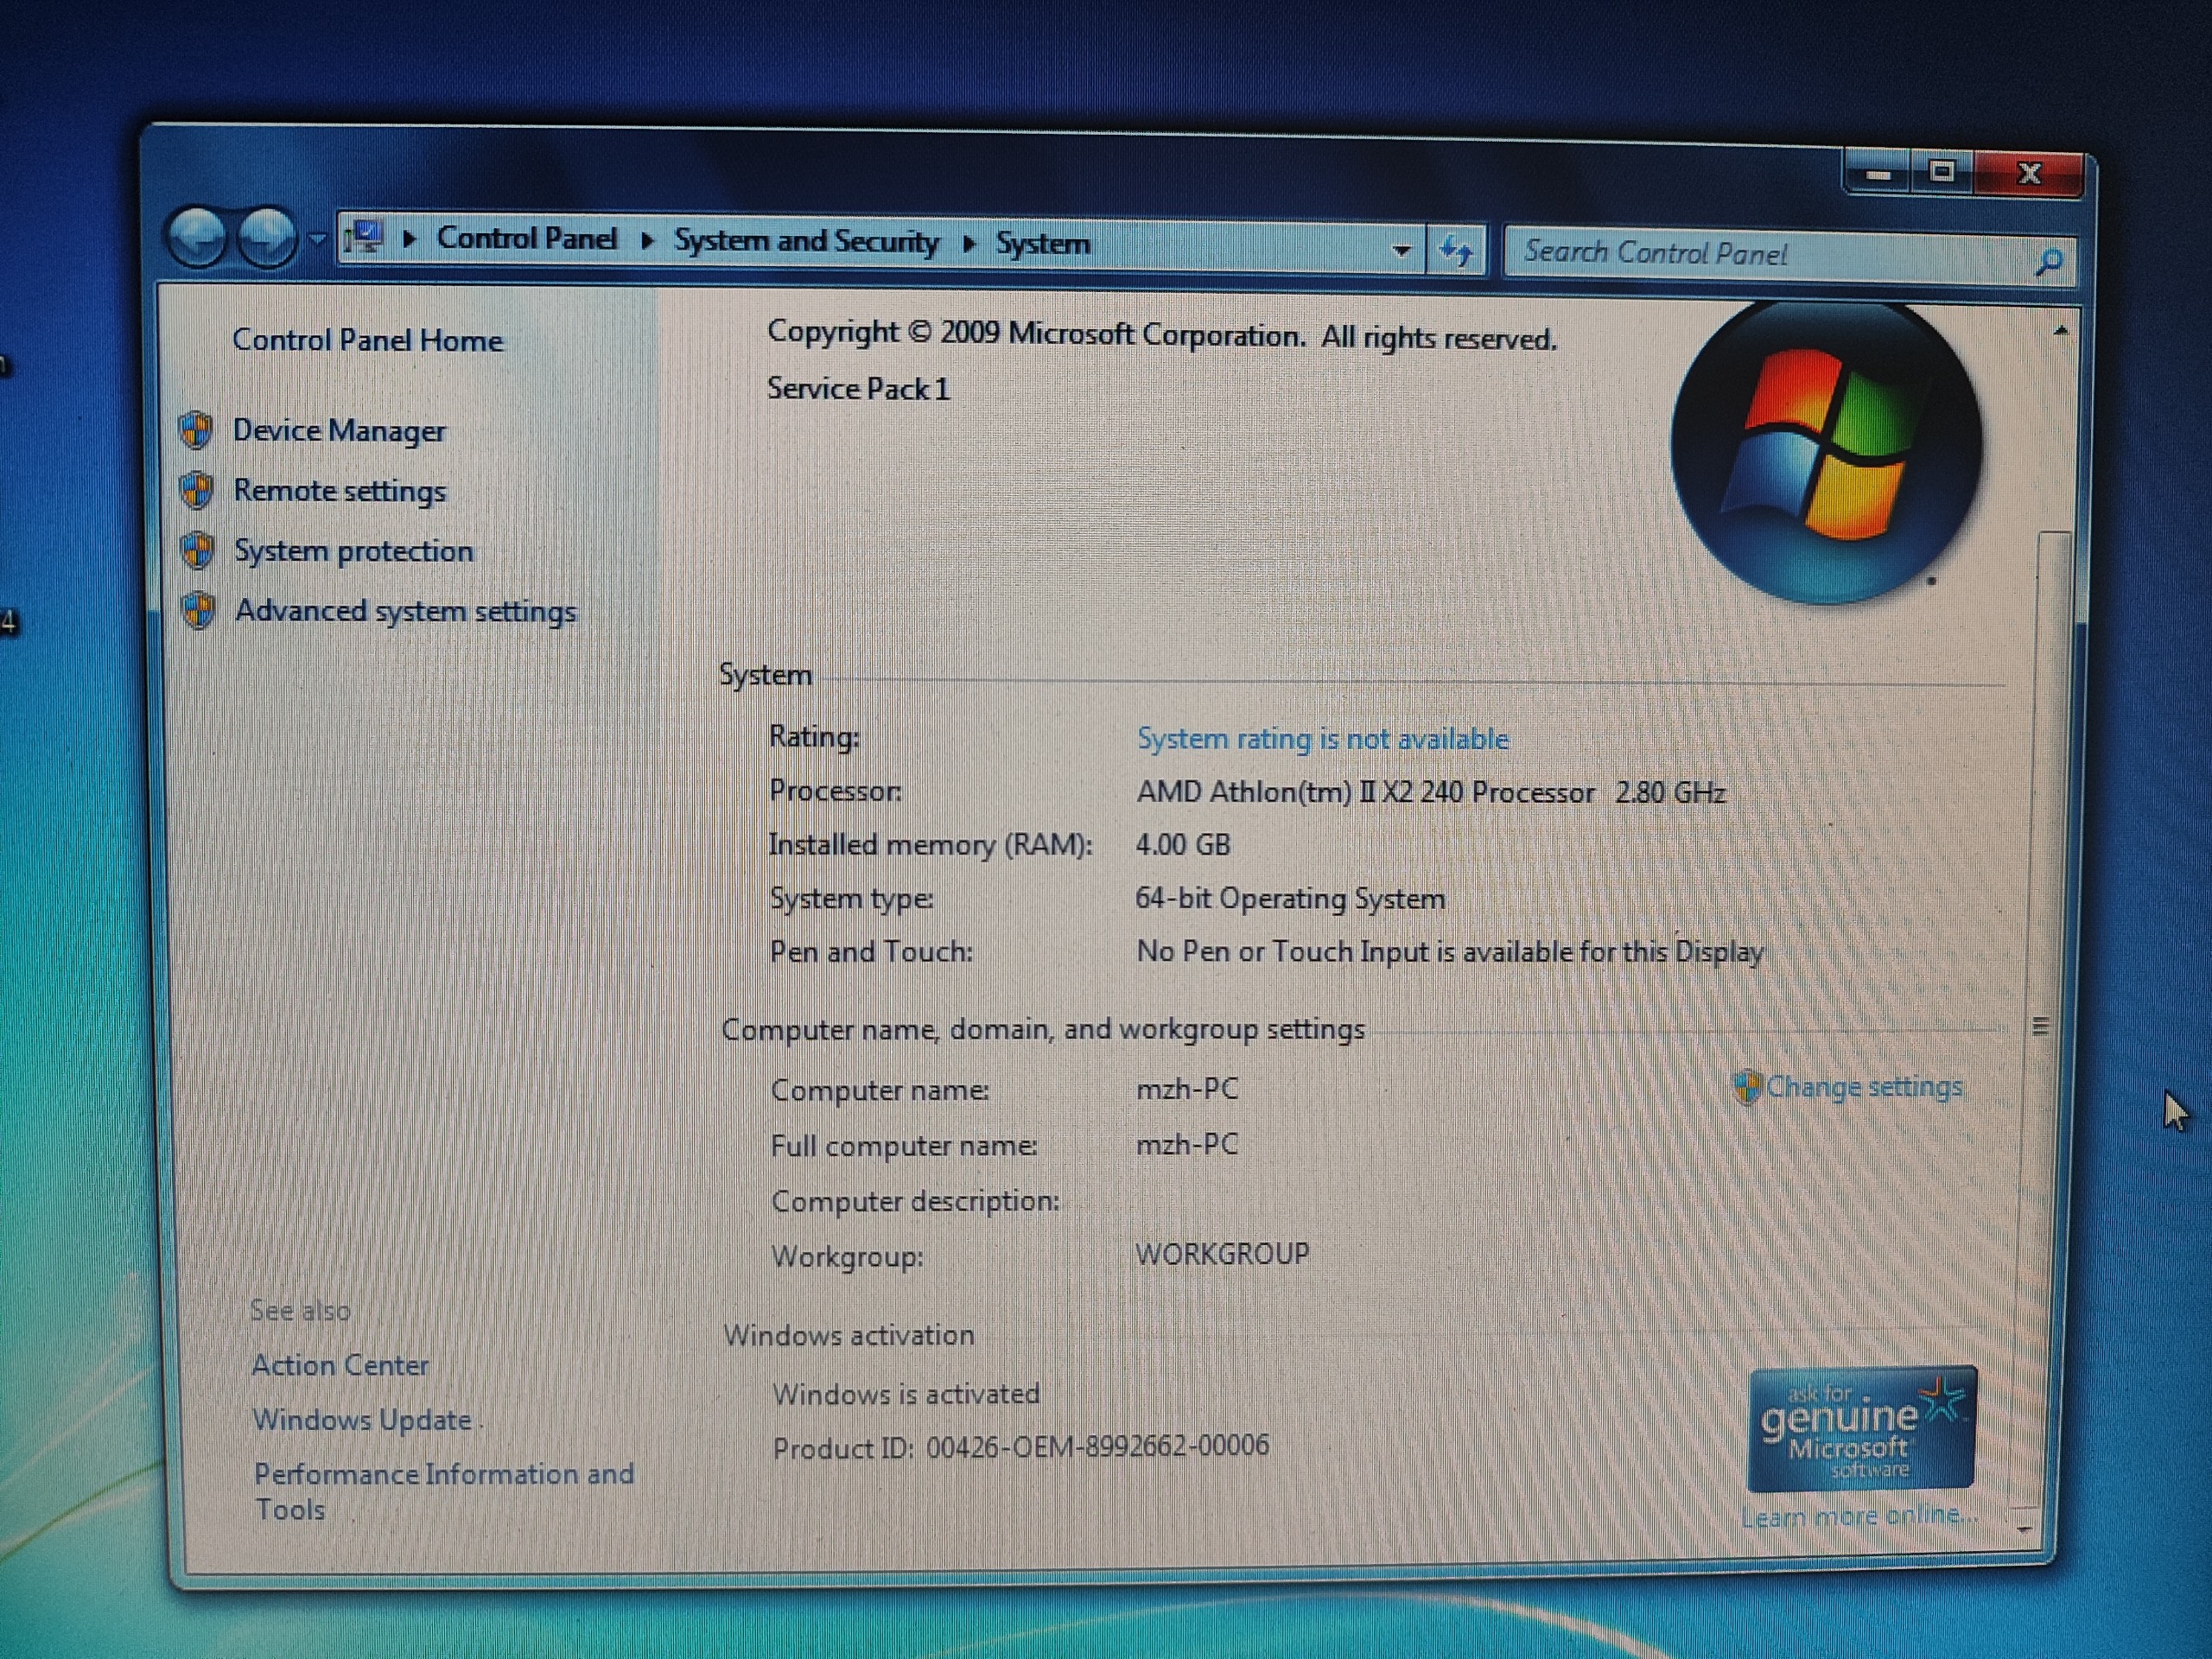Click the computer icon in address bar
The width and height of the screenshot is (2212, 1659).
[364, 238]
